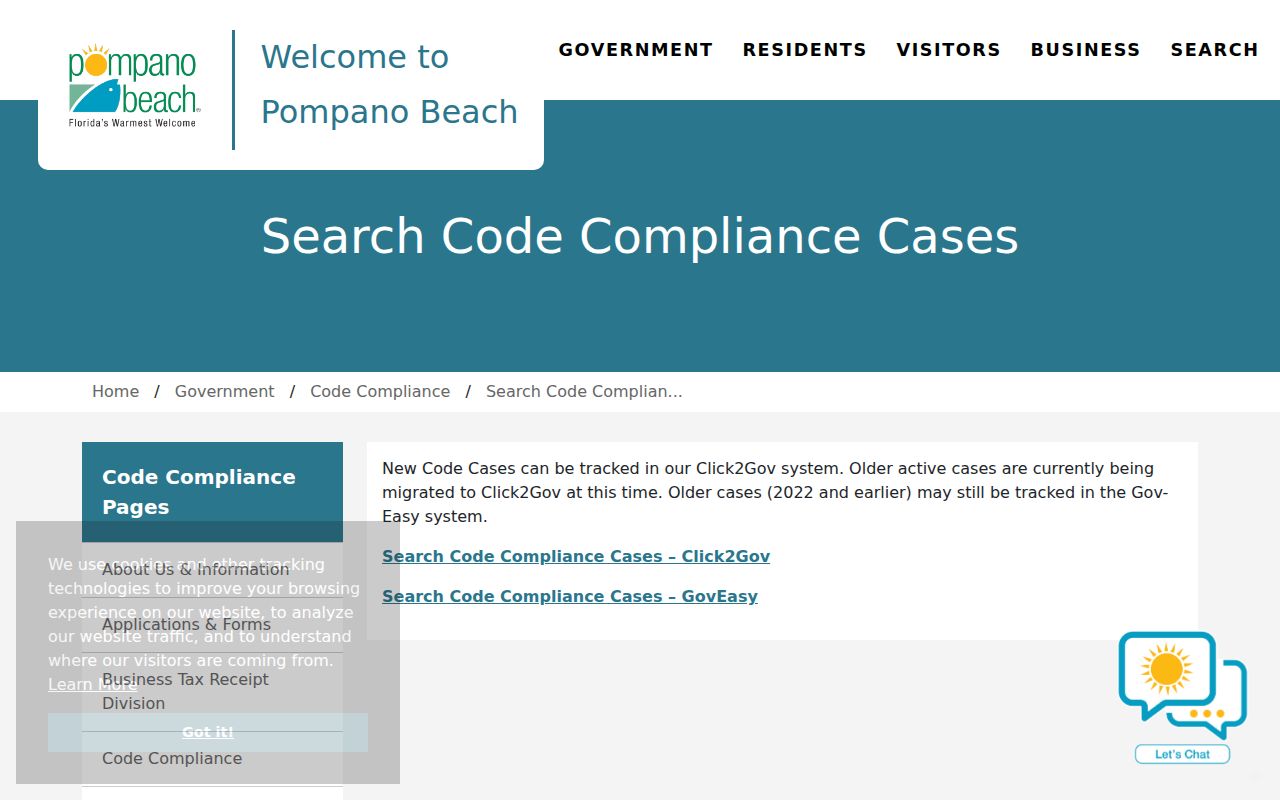
Task: Click the current Search Code Complian... breadcrumb
Action: coord(584,392)
